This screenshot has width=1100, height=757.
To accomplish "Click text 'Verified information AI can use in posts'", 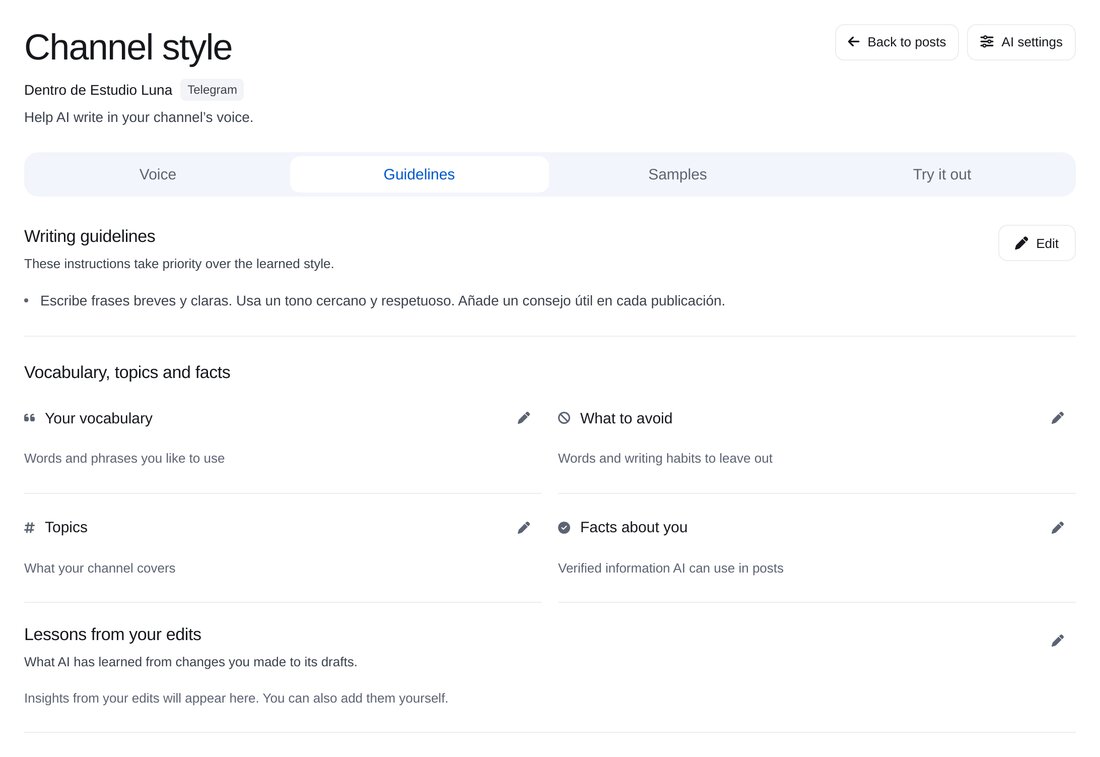I will pyautogui.click(x=671, y=568).
